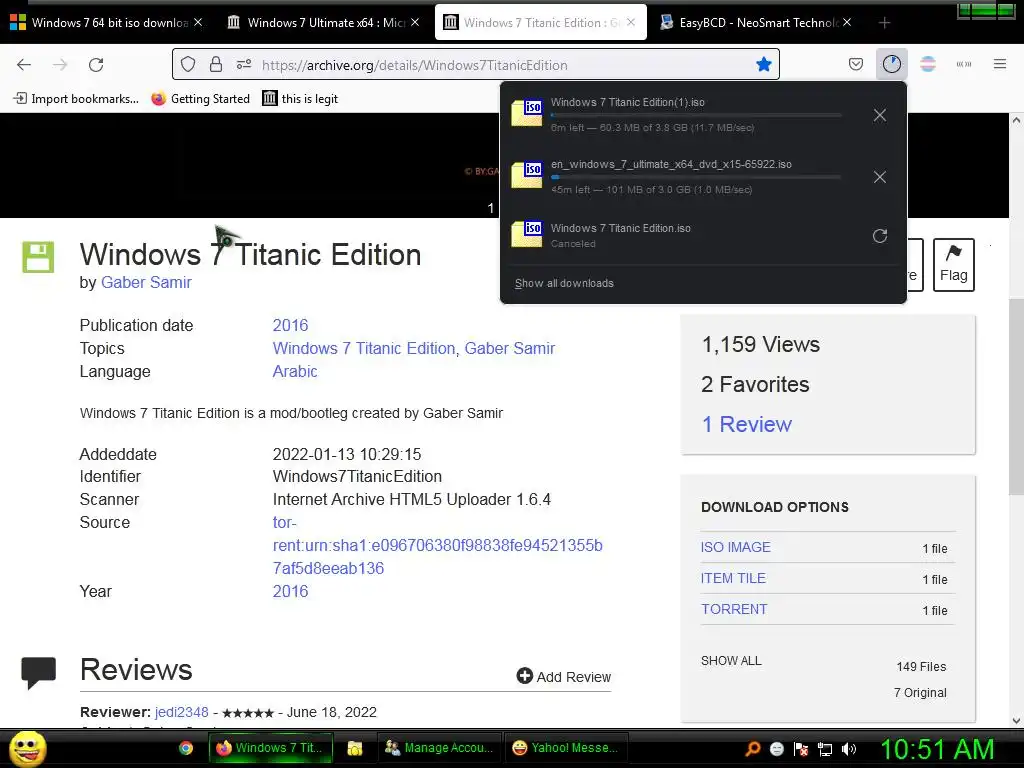The image size is (1024, 768).
Task: Click the en_windows_7_ultimate iso file icon
Action: 527,174
